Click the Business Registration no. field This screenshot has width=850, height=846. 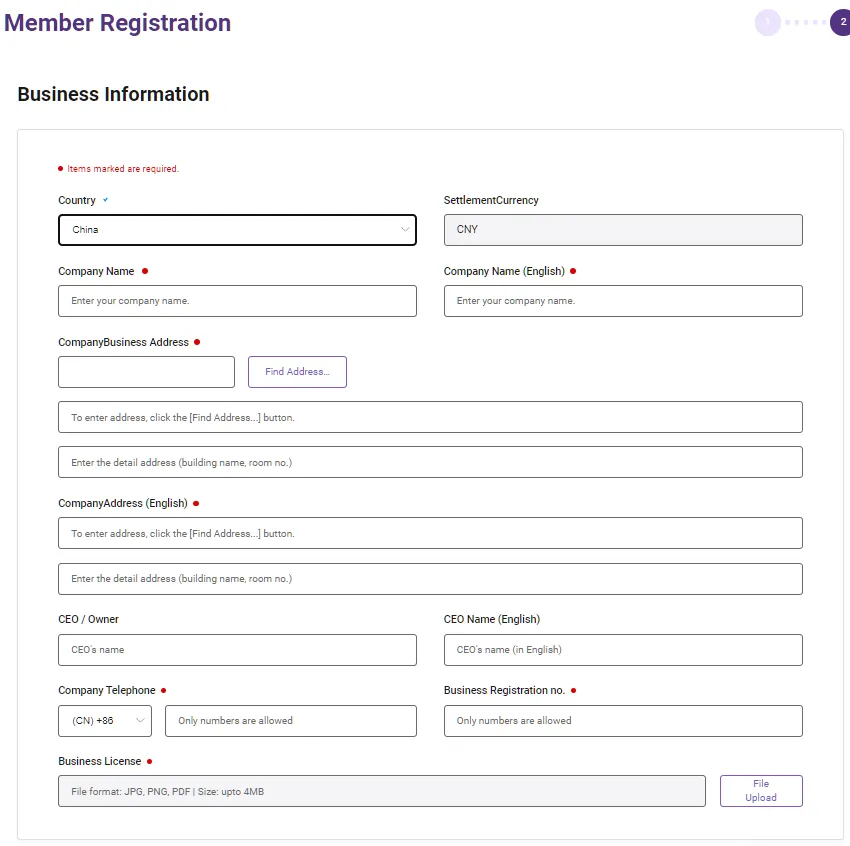[622, 721]
